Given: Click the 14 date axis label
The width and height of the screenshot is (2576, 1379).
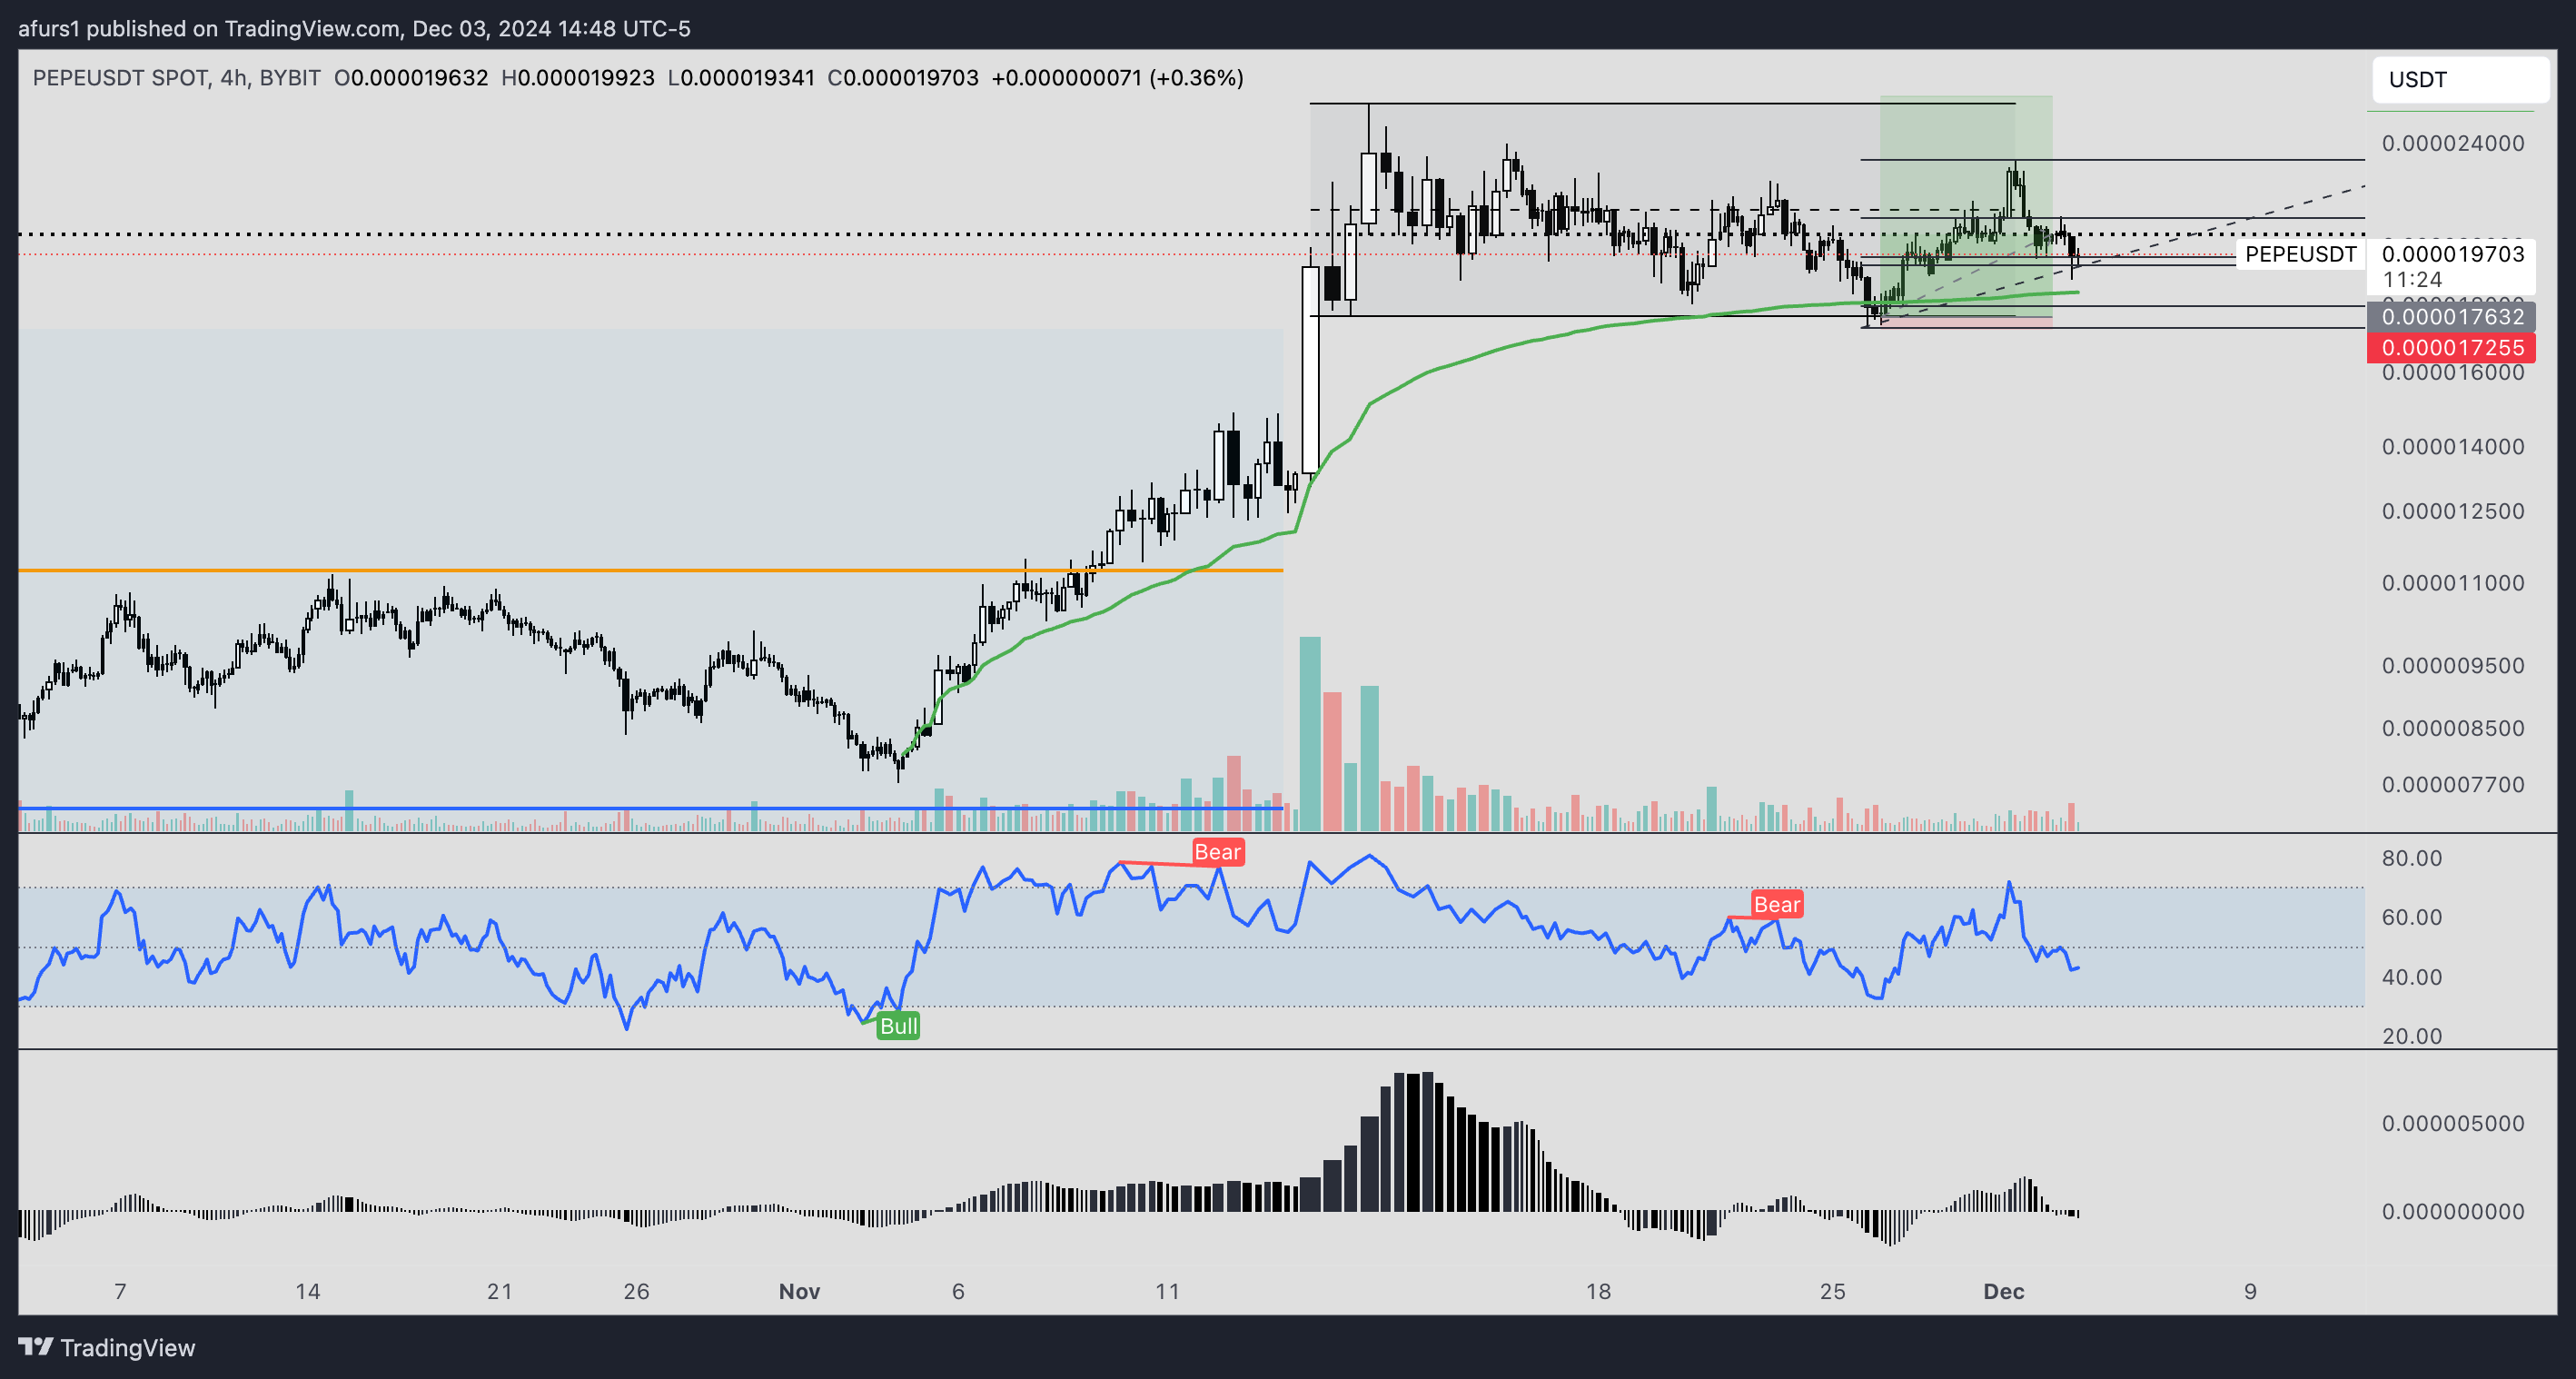Looking at the screenshot, I should [308, 1291].
